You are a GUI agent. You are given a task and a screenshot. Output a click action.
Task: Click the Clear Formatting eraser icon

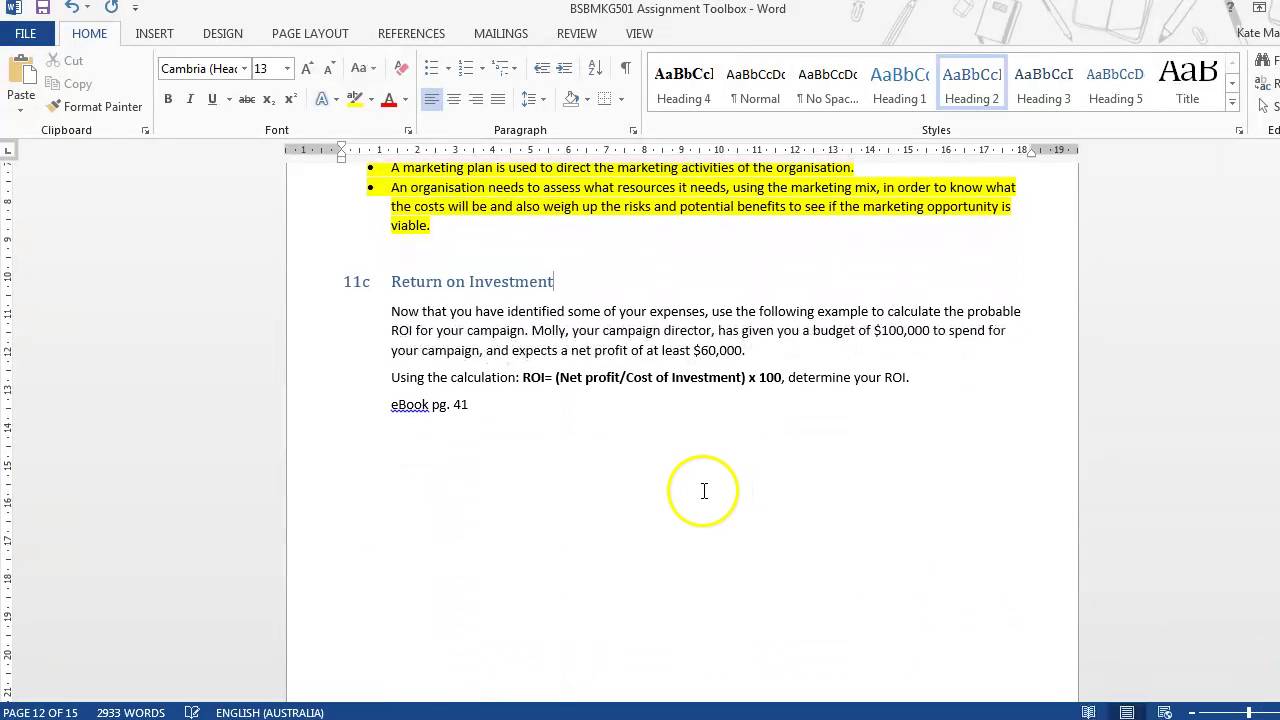coord(401,69)
